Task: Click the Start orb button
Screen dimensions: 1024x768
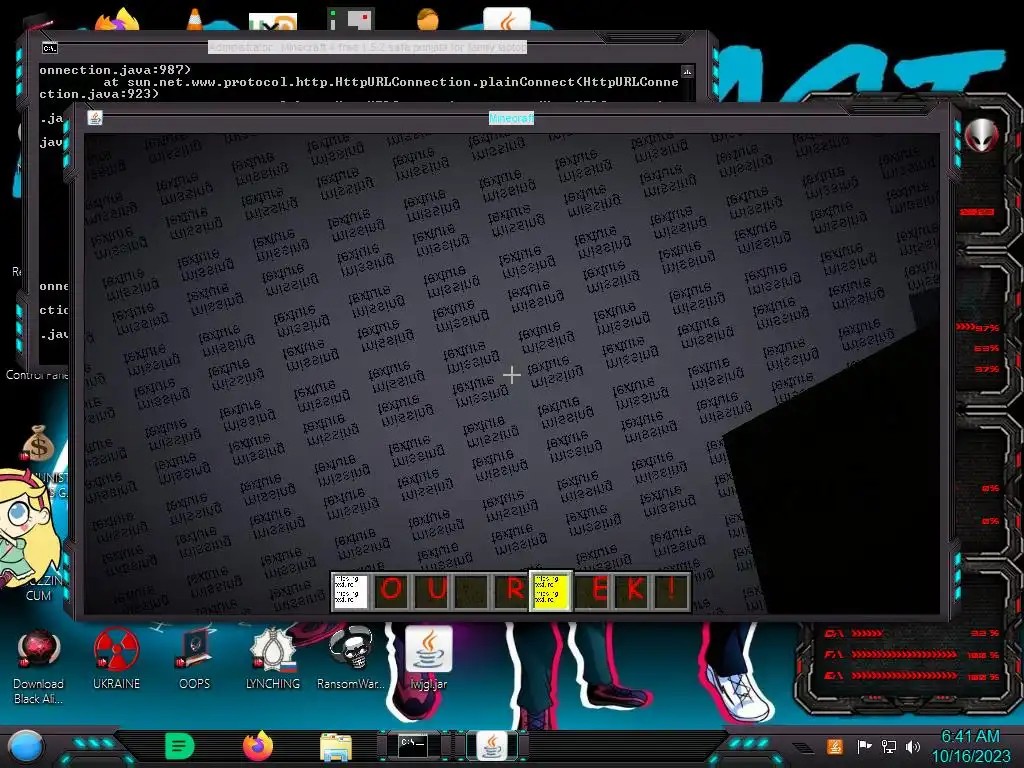Action: [x=25, y=747]
